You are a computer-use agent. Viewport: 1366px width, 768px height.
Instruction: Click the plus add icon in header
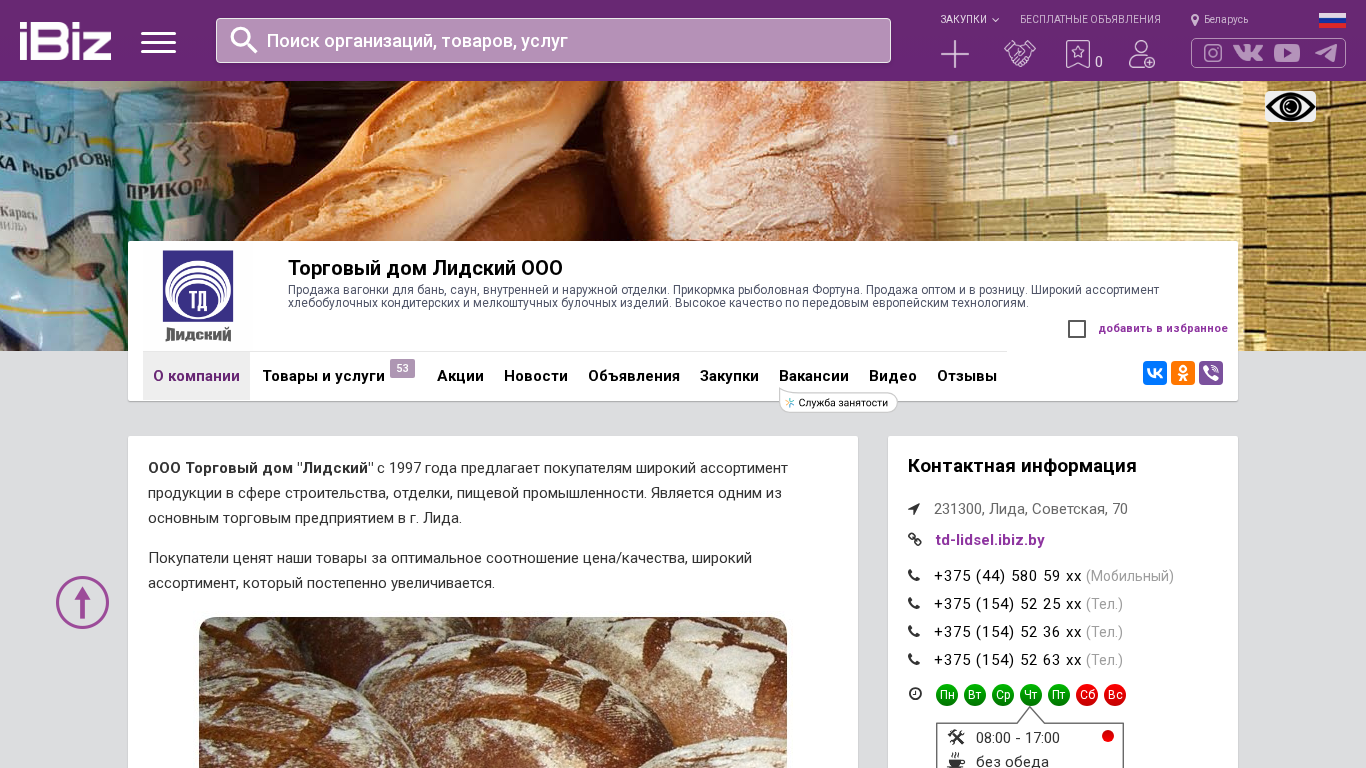click(955, 54)
